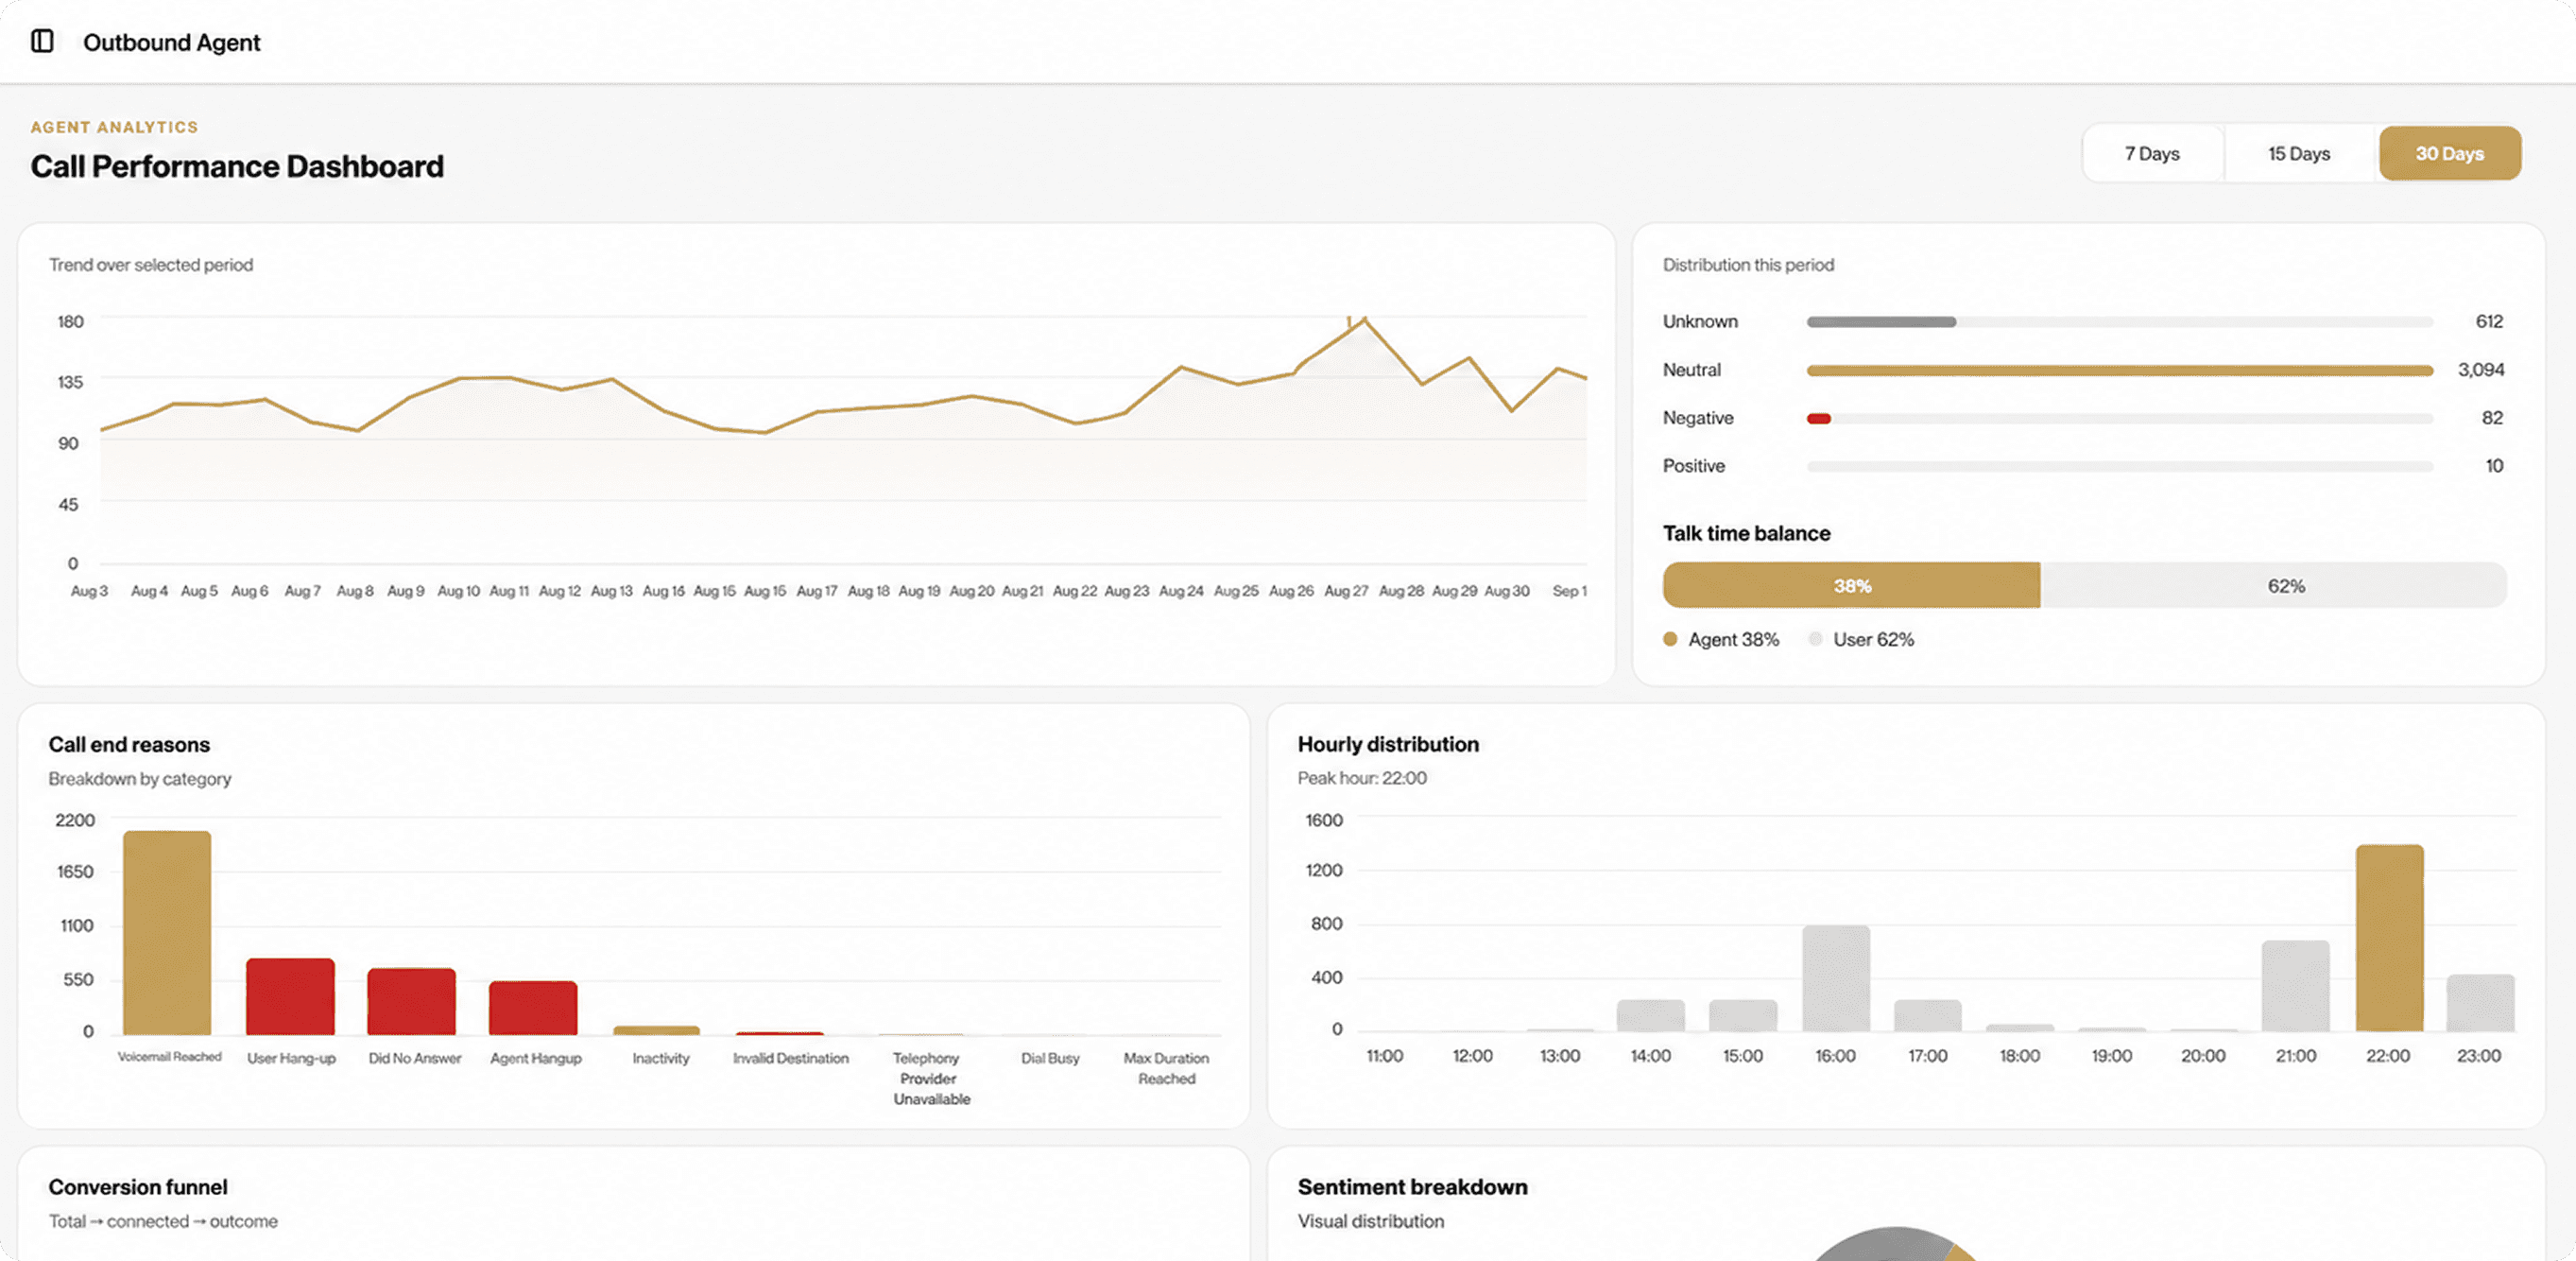Click the 38% agent talk time segment
Image resolution: width=2576 pixels, height=1261 pixels.
[x=1851, y=585]
